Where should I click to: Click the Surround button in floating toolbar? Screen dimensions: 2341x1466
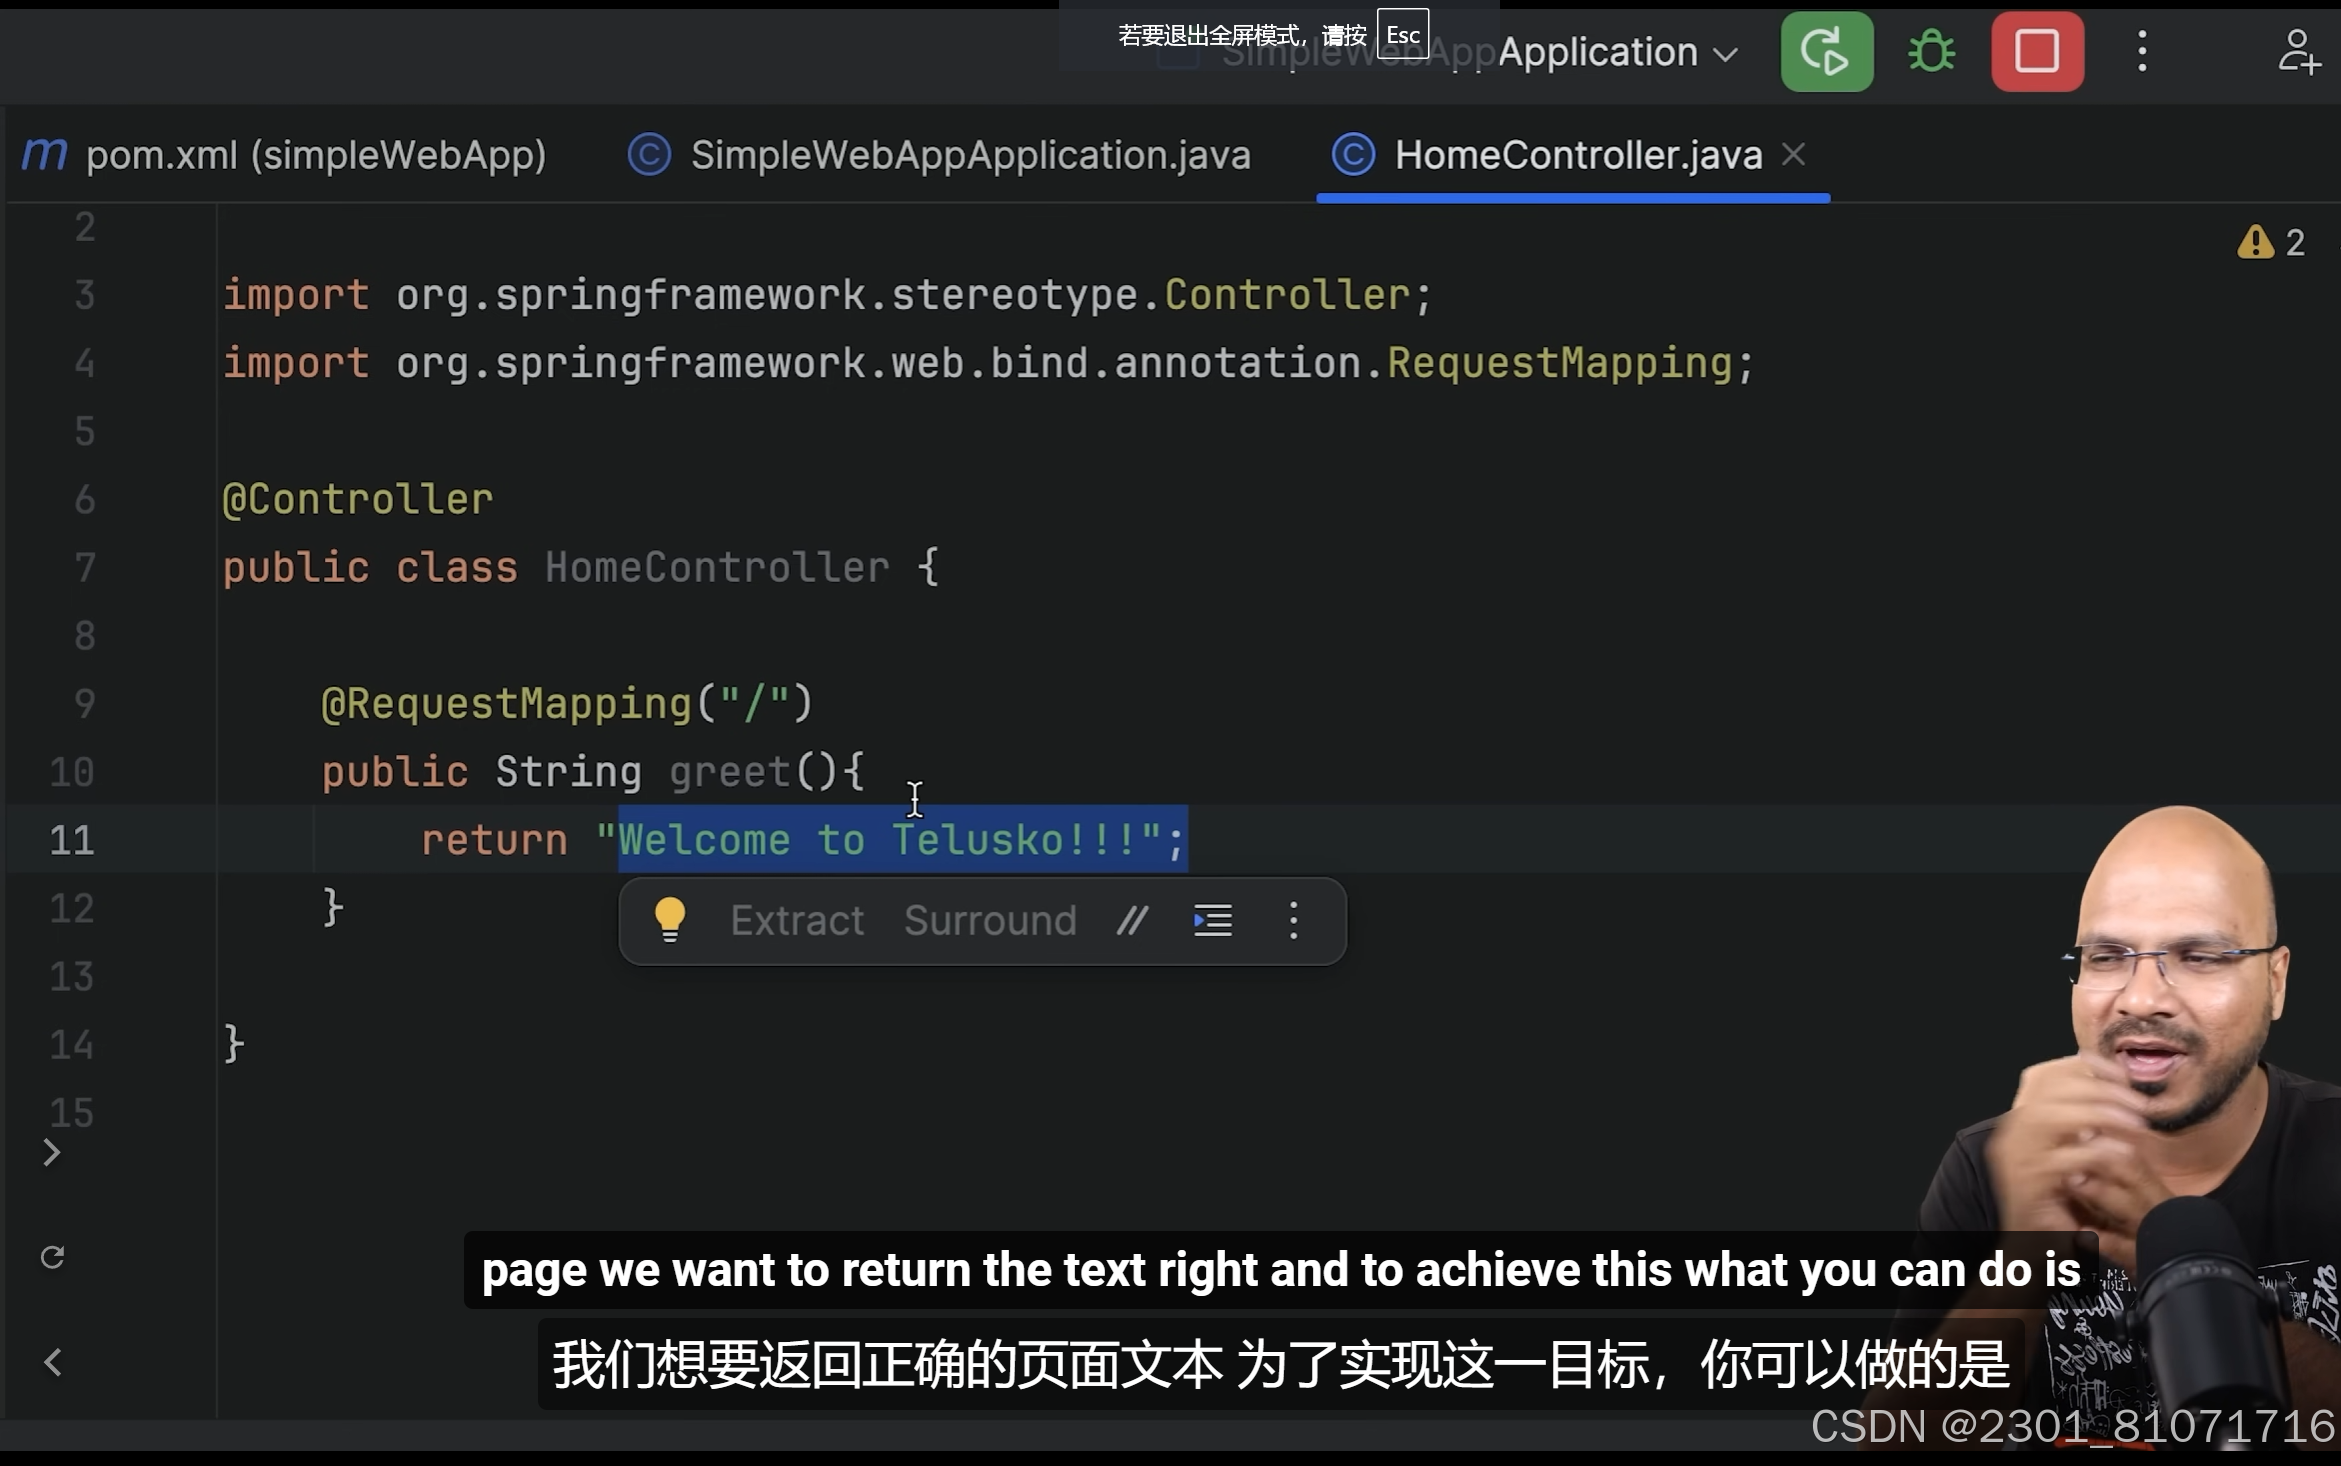coord(990,920)
